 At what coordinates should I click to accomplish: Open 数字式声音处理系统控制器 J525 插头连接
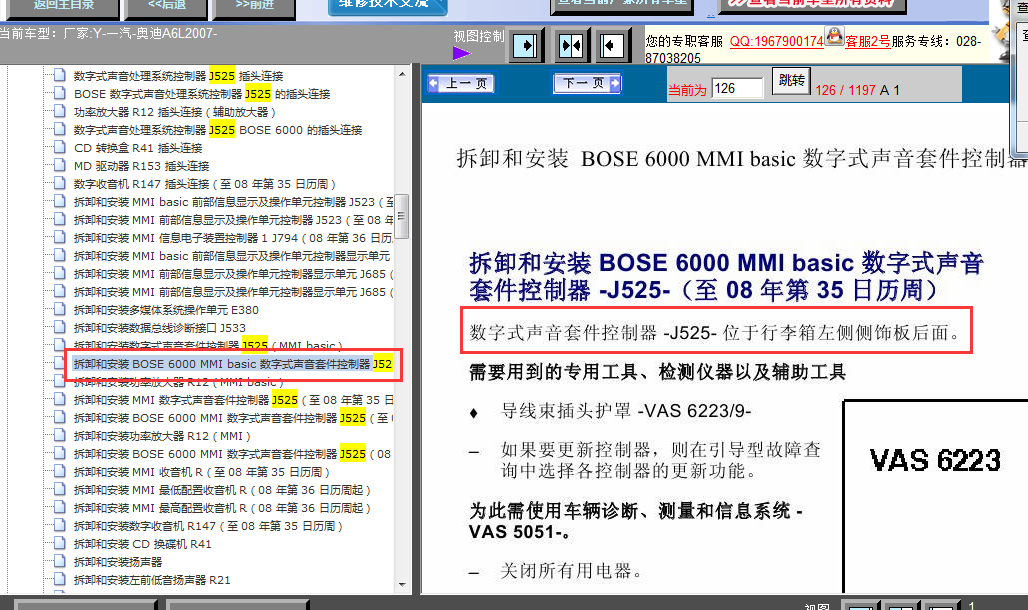(178, 76)
